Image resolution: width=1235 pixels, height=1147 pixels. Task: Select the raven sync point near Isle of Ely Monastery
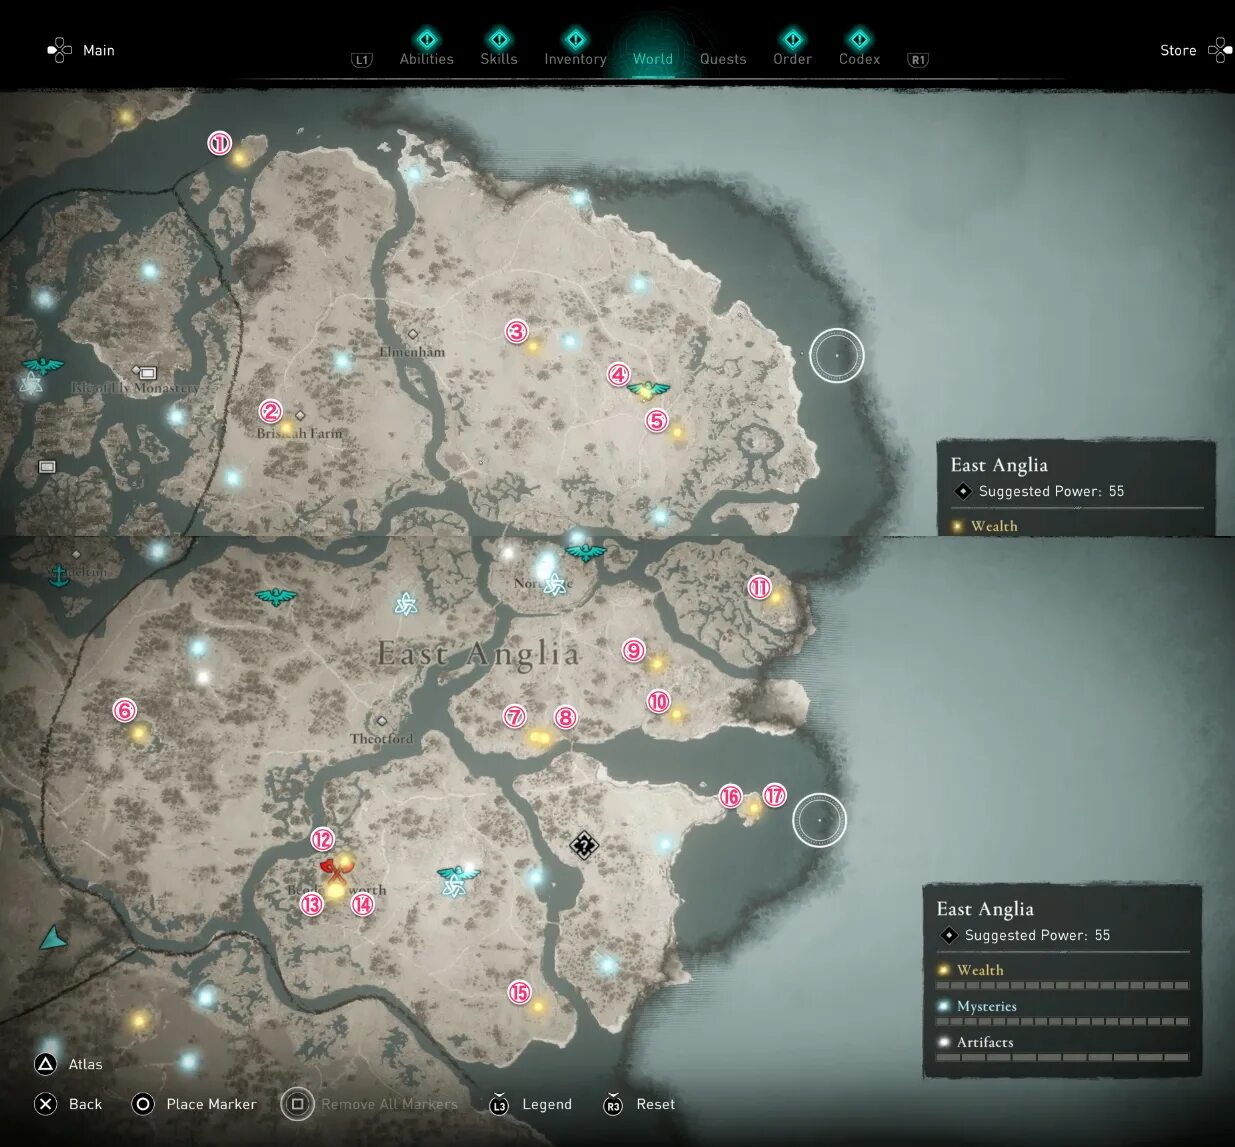42,366
